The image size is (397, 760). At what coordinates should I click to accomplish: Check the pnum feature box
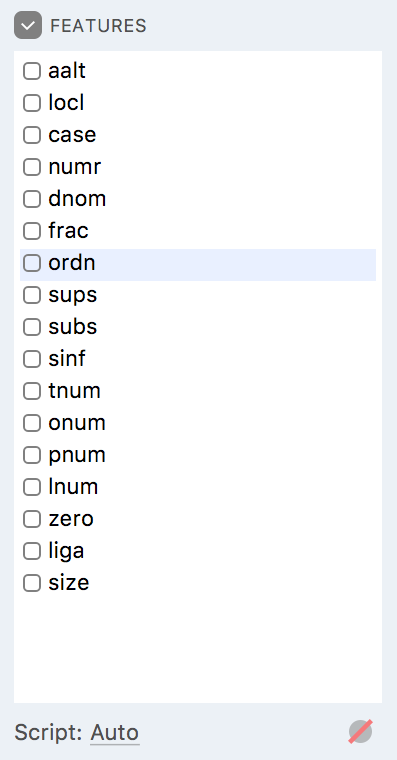pos(32,455)
